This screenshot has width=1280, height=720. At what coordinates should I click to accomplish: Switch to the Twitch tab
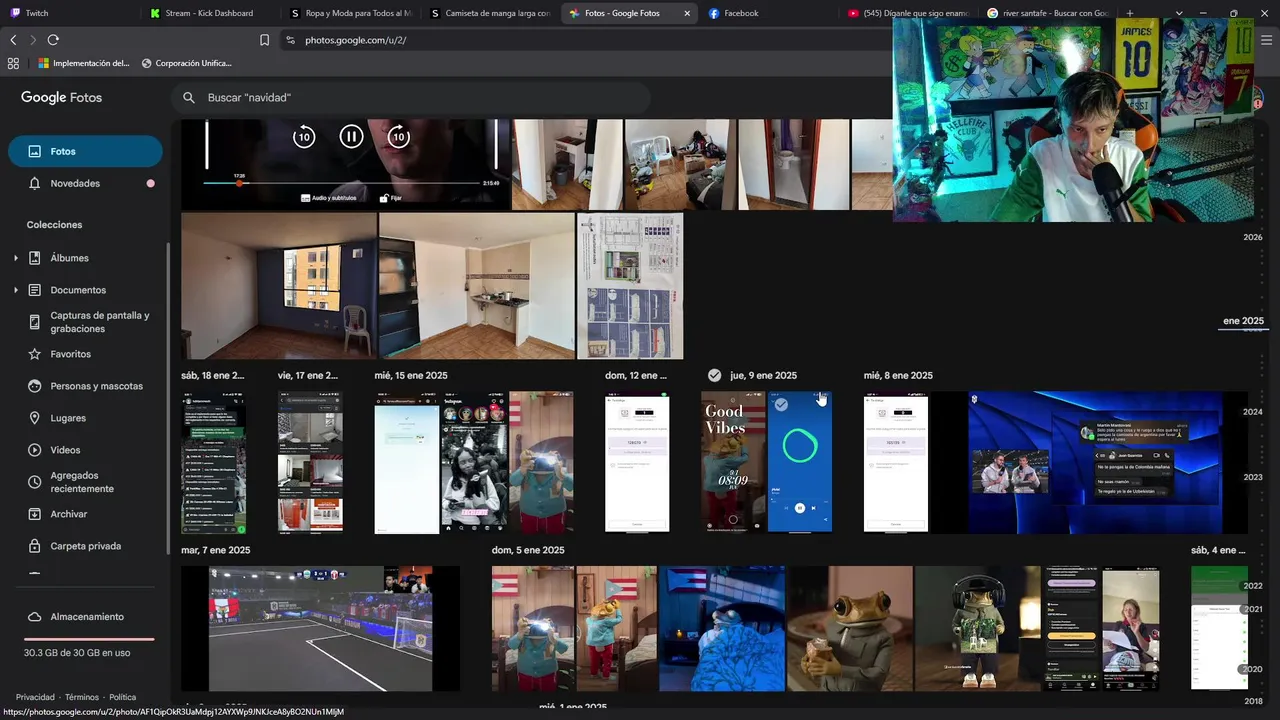click(72, 13)
